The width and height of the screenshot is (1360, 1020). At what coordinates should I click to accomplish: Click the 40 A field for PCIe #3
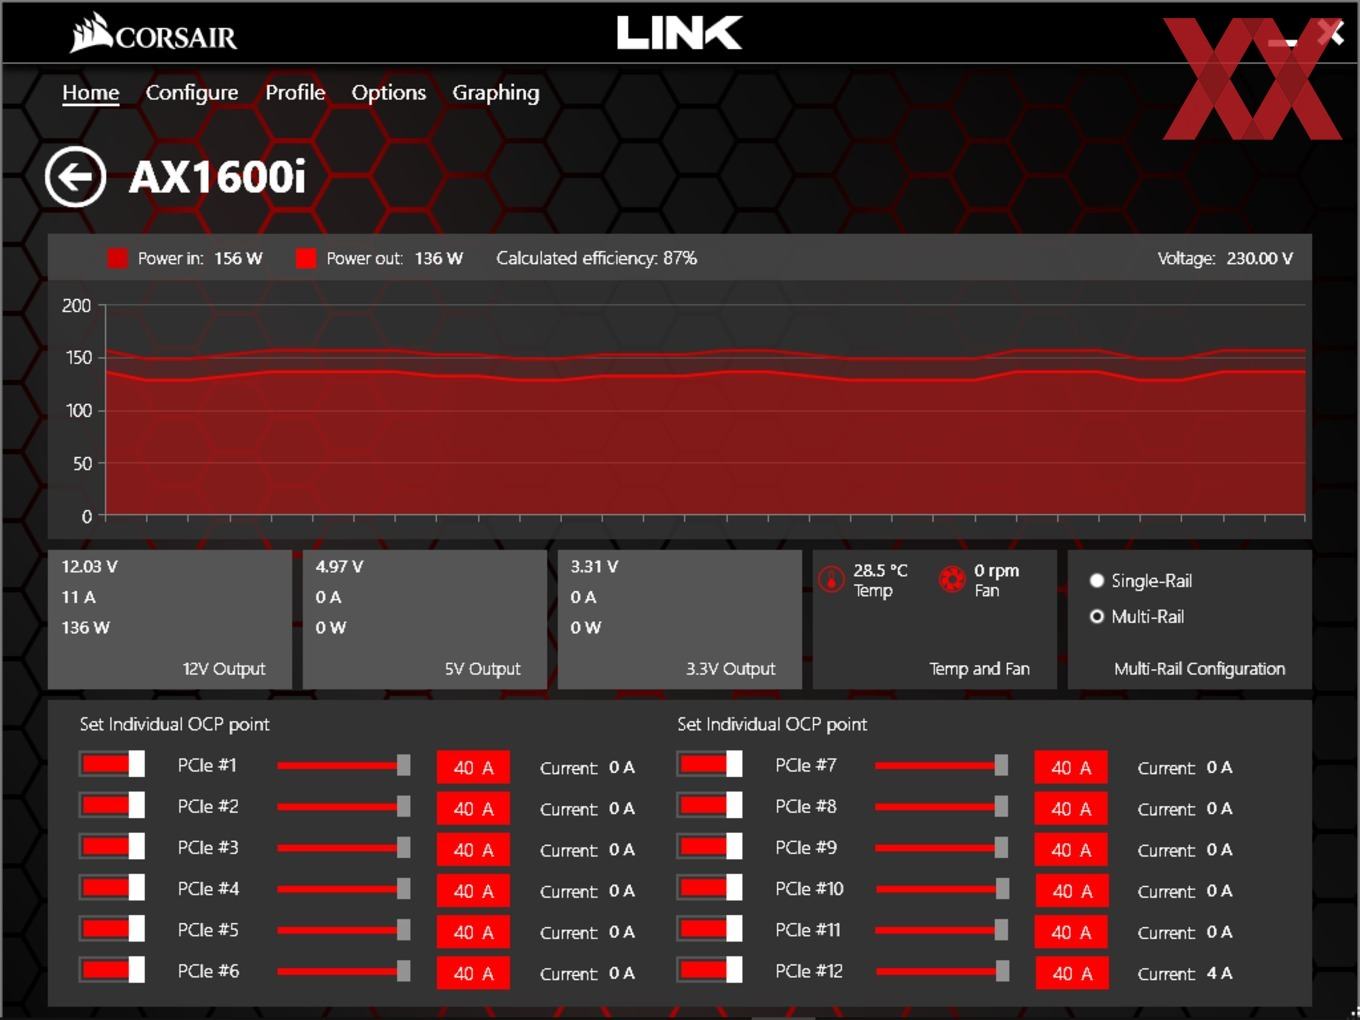473,850
